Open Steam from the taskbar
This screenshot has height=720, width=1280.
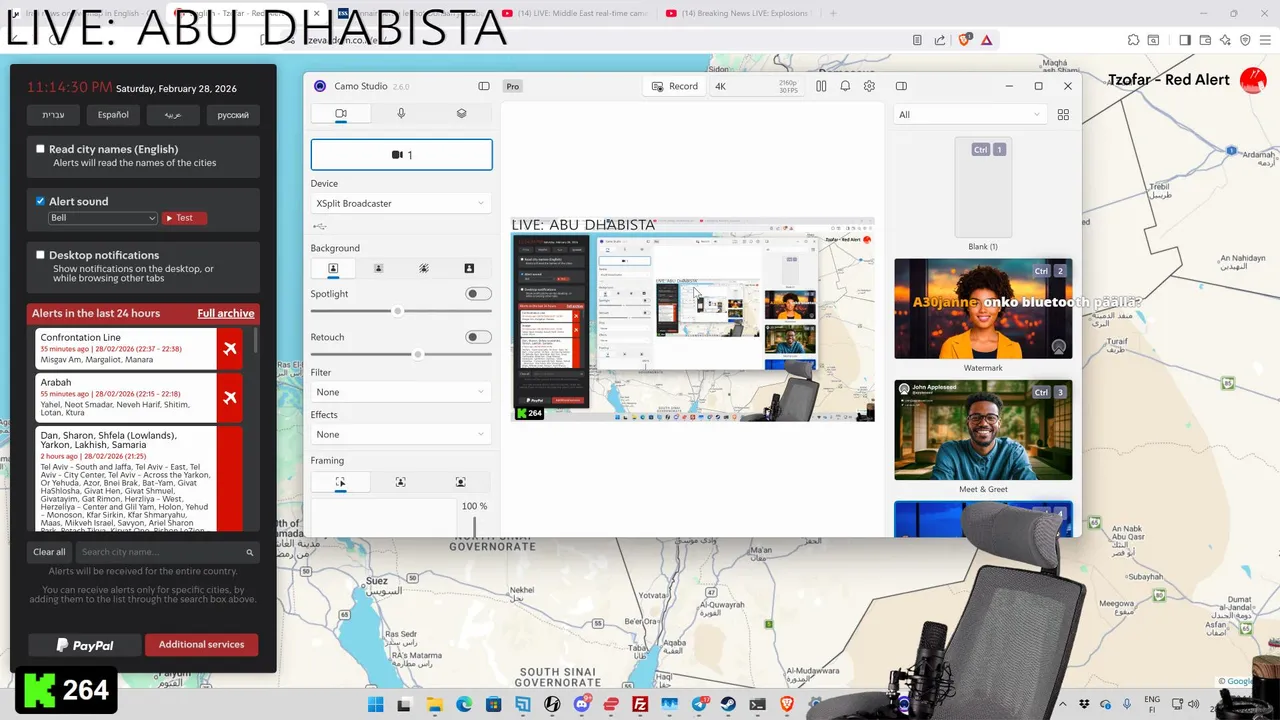728,704
